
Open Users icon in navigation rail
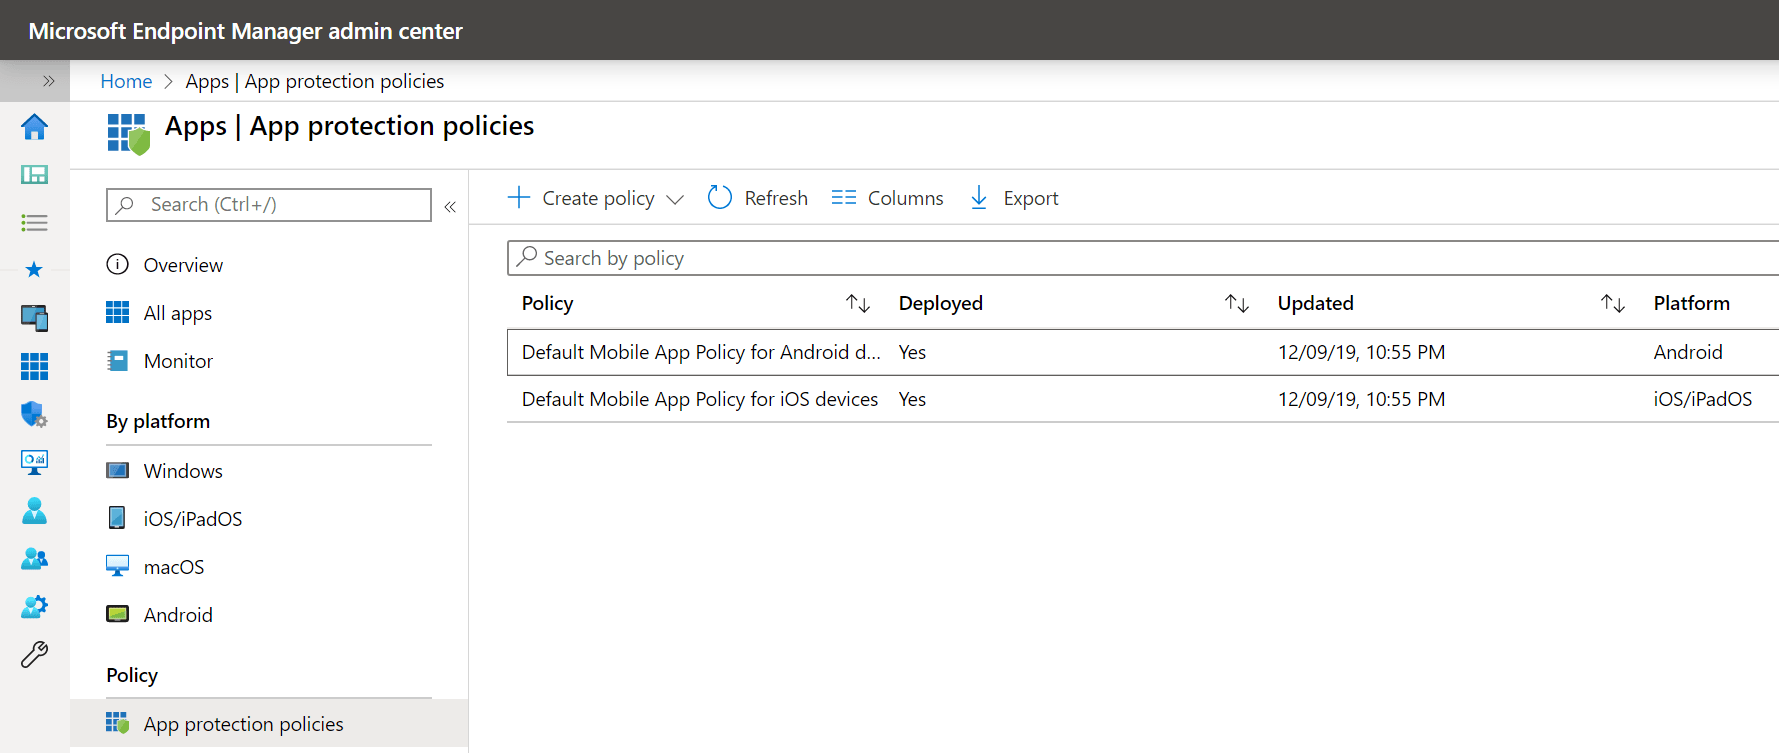34,510
